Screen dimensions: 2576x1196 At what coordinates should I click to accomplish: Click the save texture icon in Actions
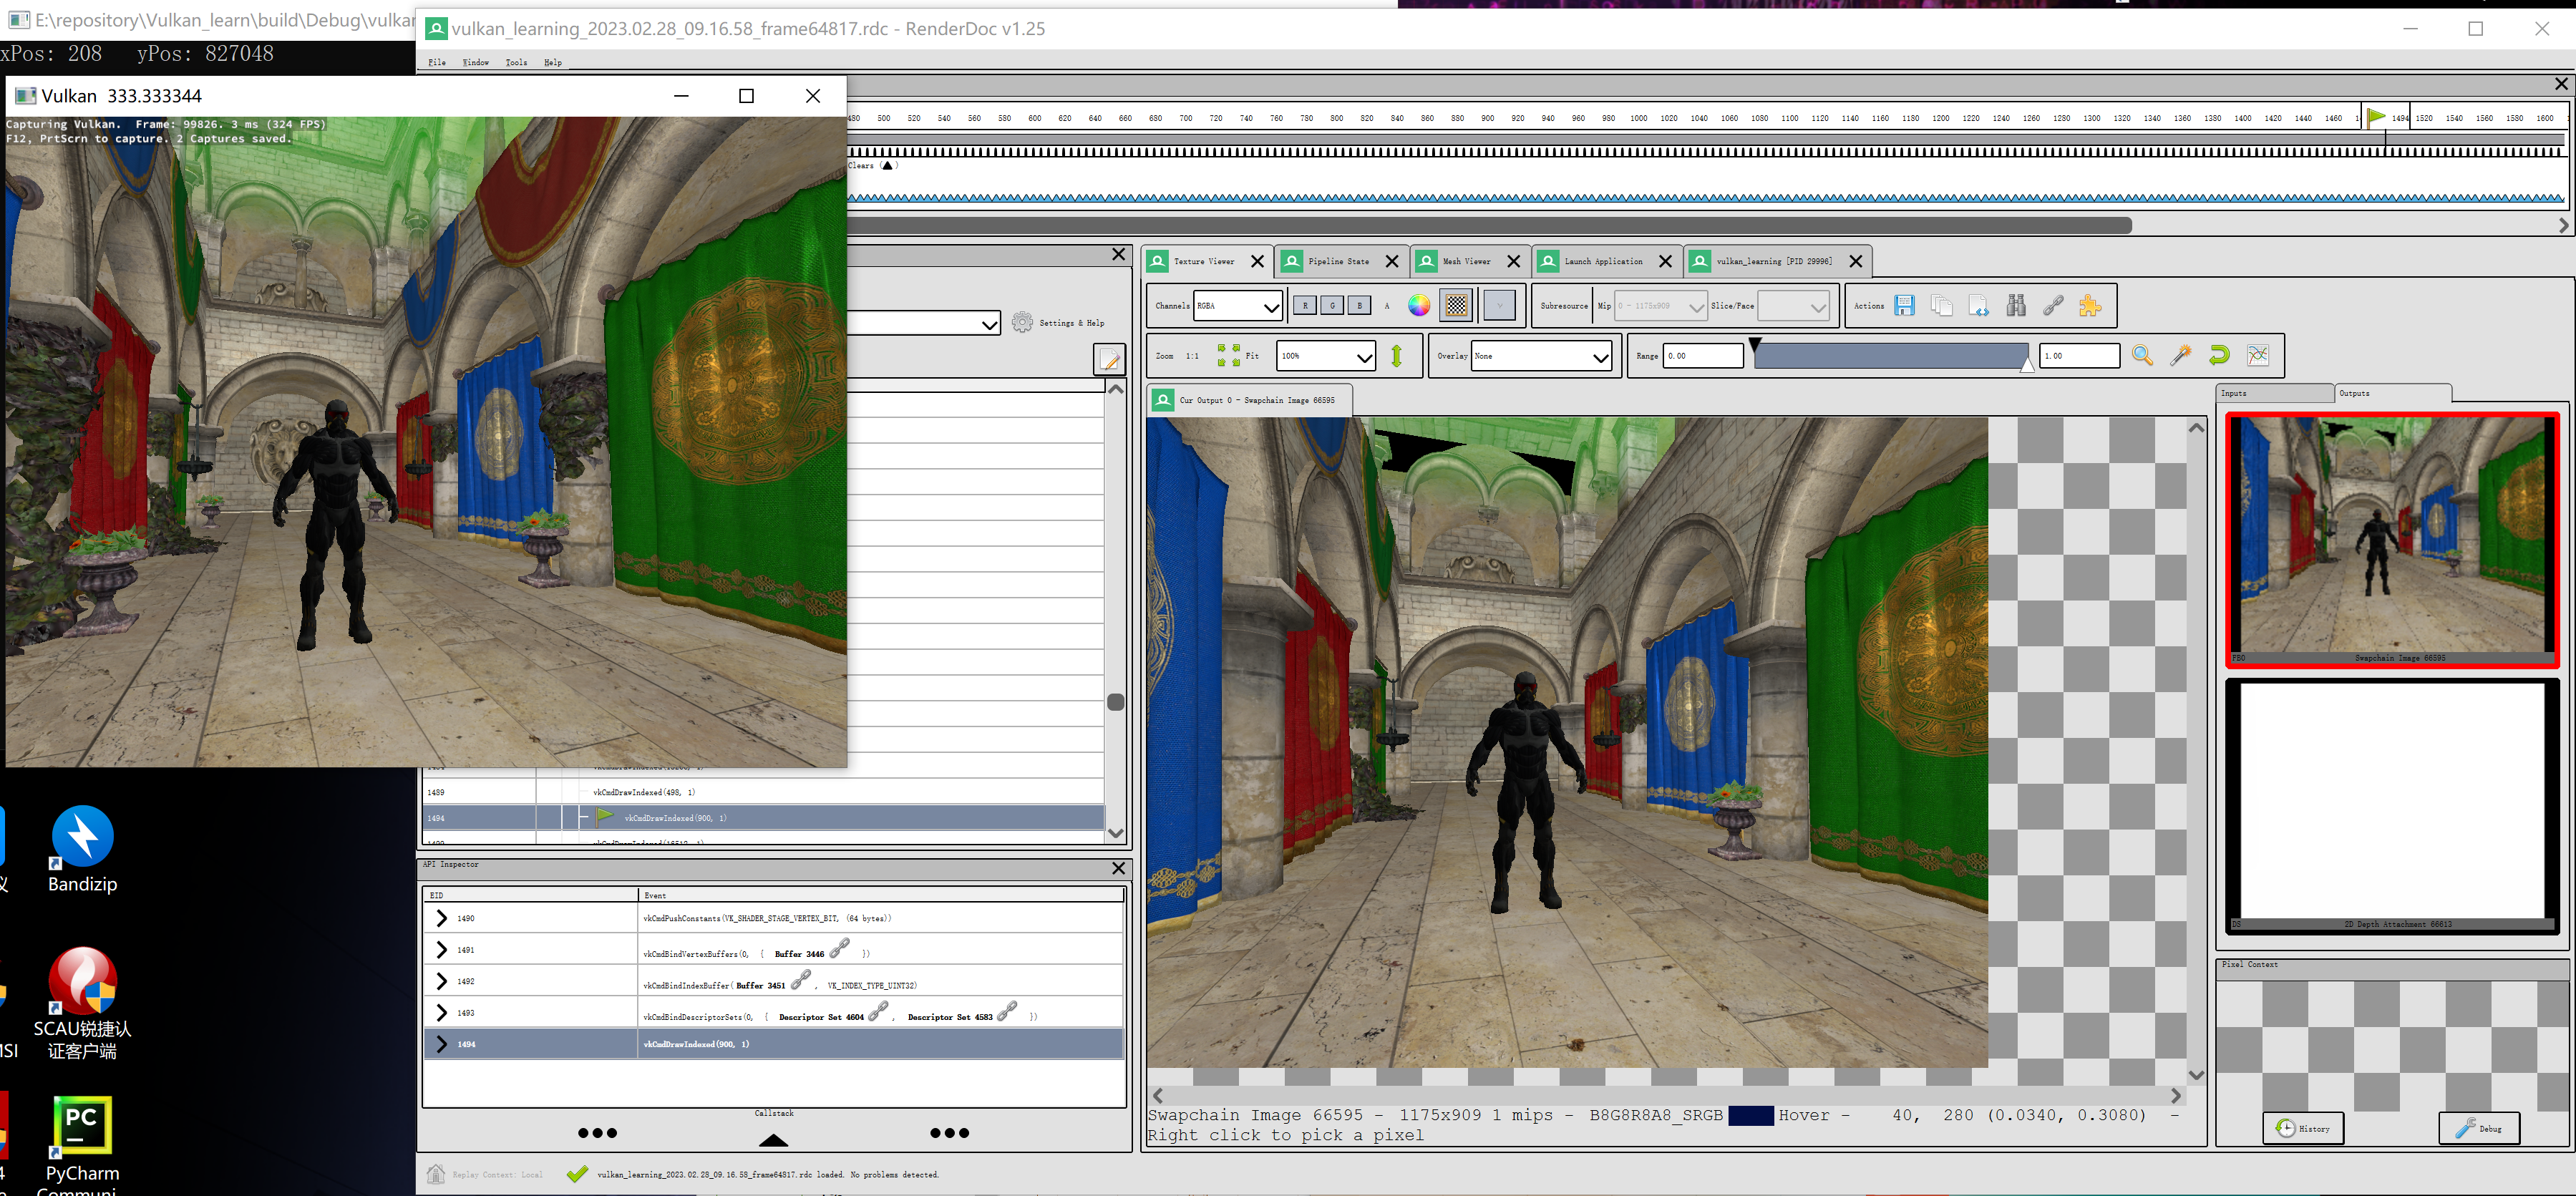(x=1904, y=306)
